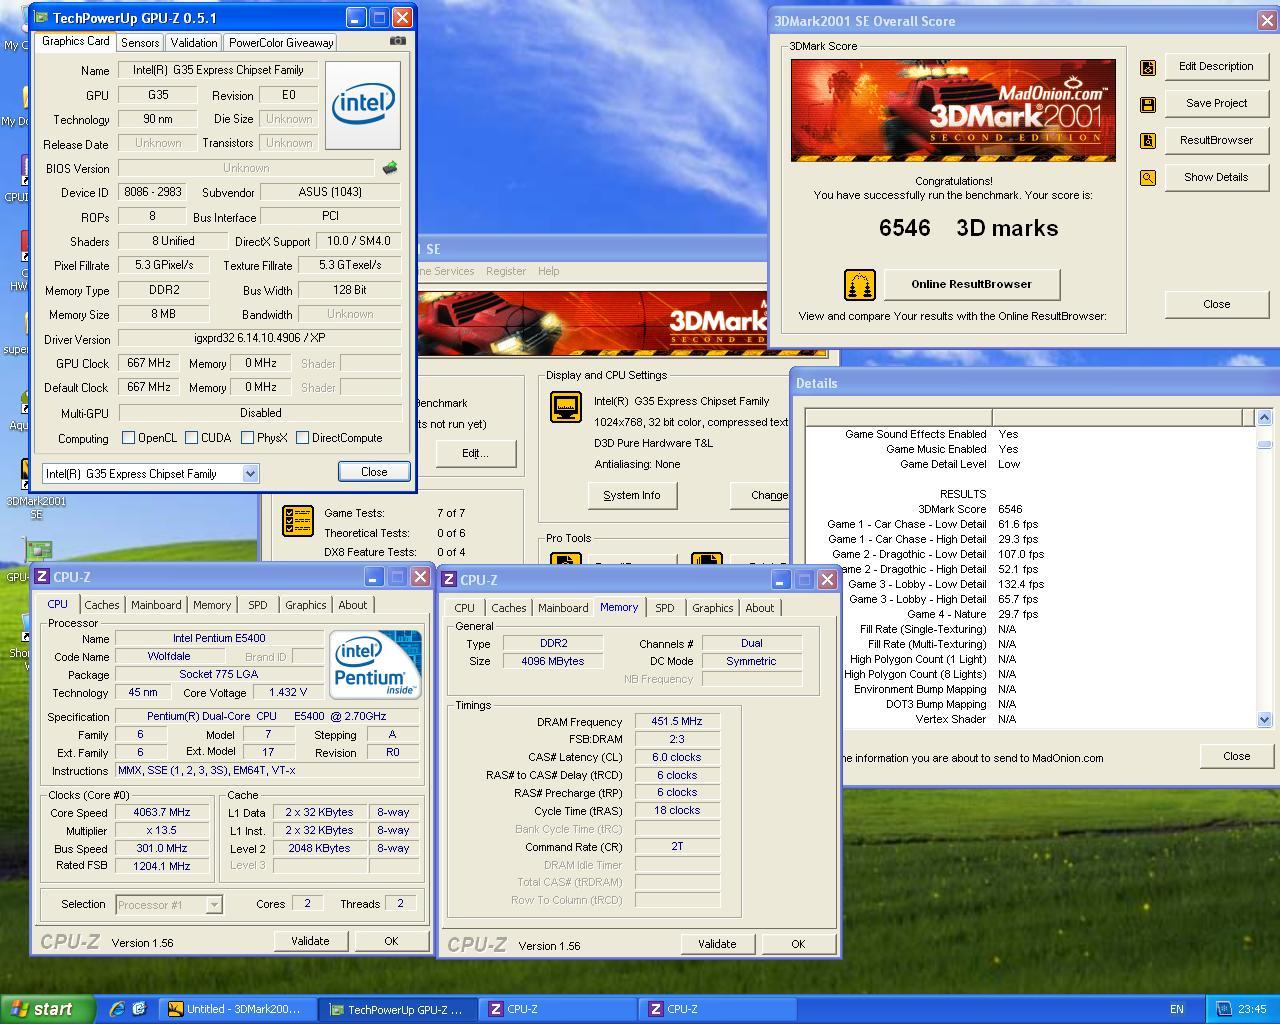Click Validate in the right CPU-Z window
The height and width of the screenshot is (1024, 1280).
tap(717, 944)
